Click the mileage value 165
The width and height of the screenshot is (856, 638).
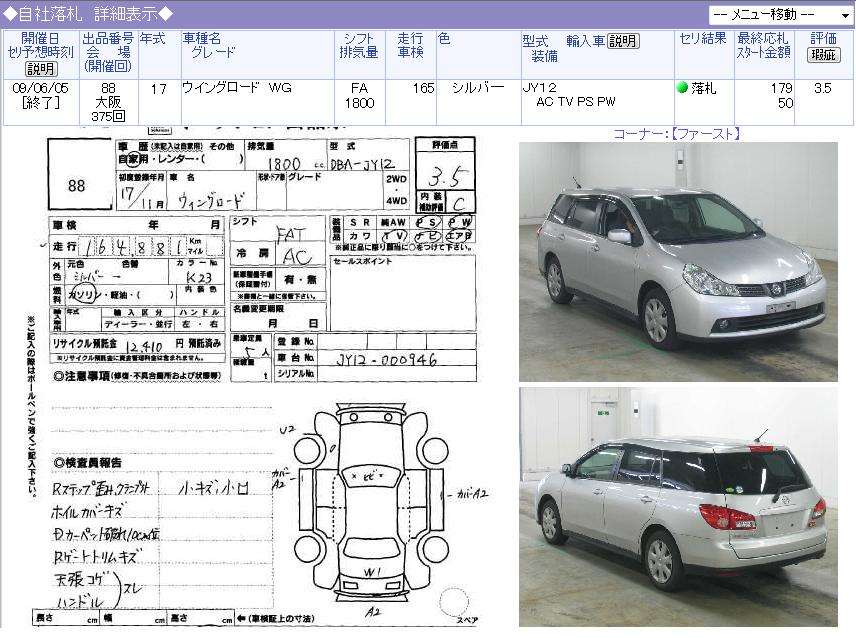[424, 88]
